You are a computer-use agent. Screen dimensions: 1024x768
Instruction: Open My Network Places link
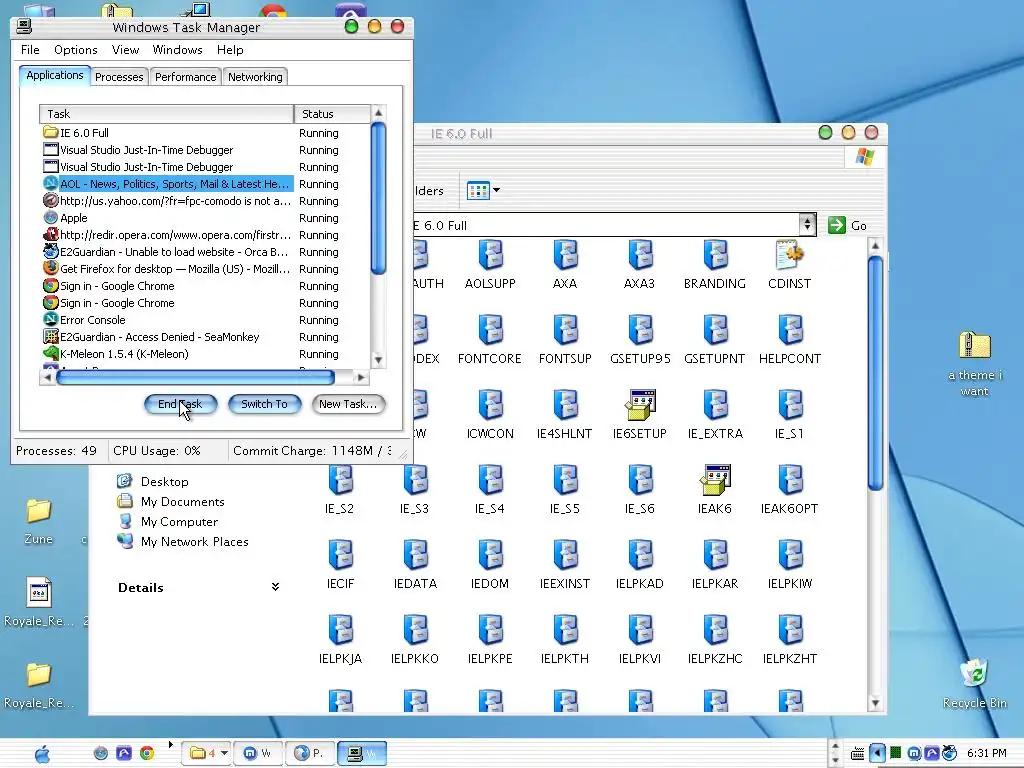(194, 541)
